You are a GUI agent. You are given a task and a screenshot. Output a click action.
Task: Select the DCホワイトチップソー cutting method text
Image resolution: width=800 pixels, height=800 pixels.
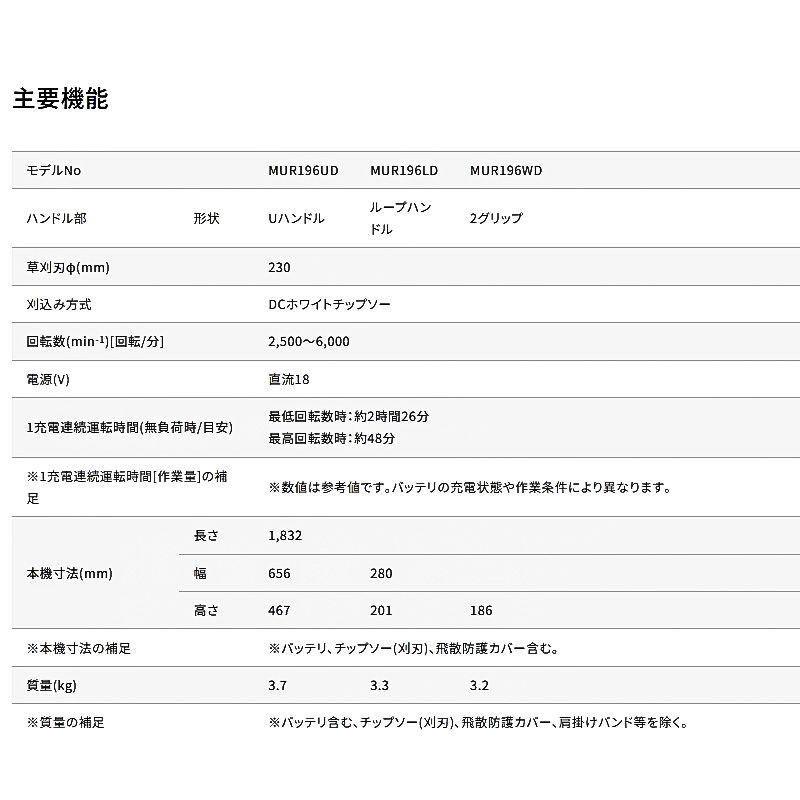[329, 304]
